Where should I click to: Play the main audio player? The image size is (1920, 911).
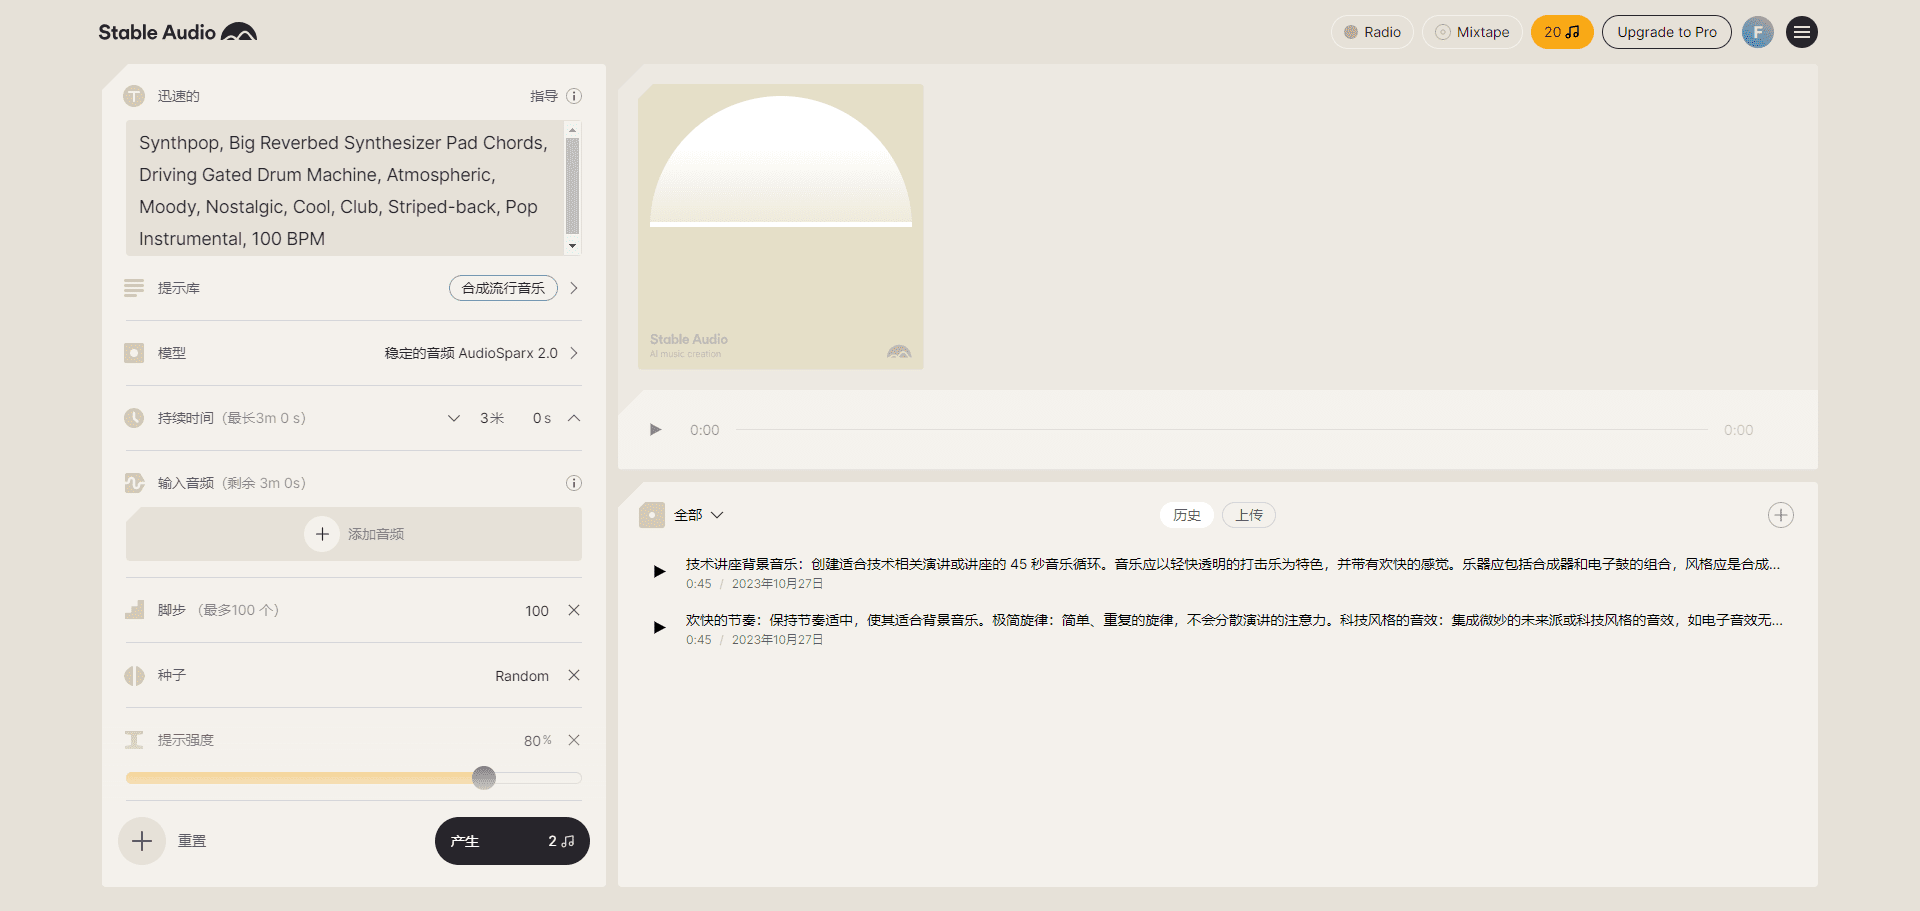(656, 430)
